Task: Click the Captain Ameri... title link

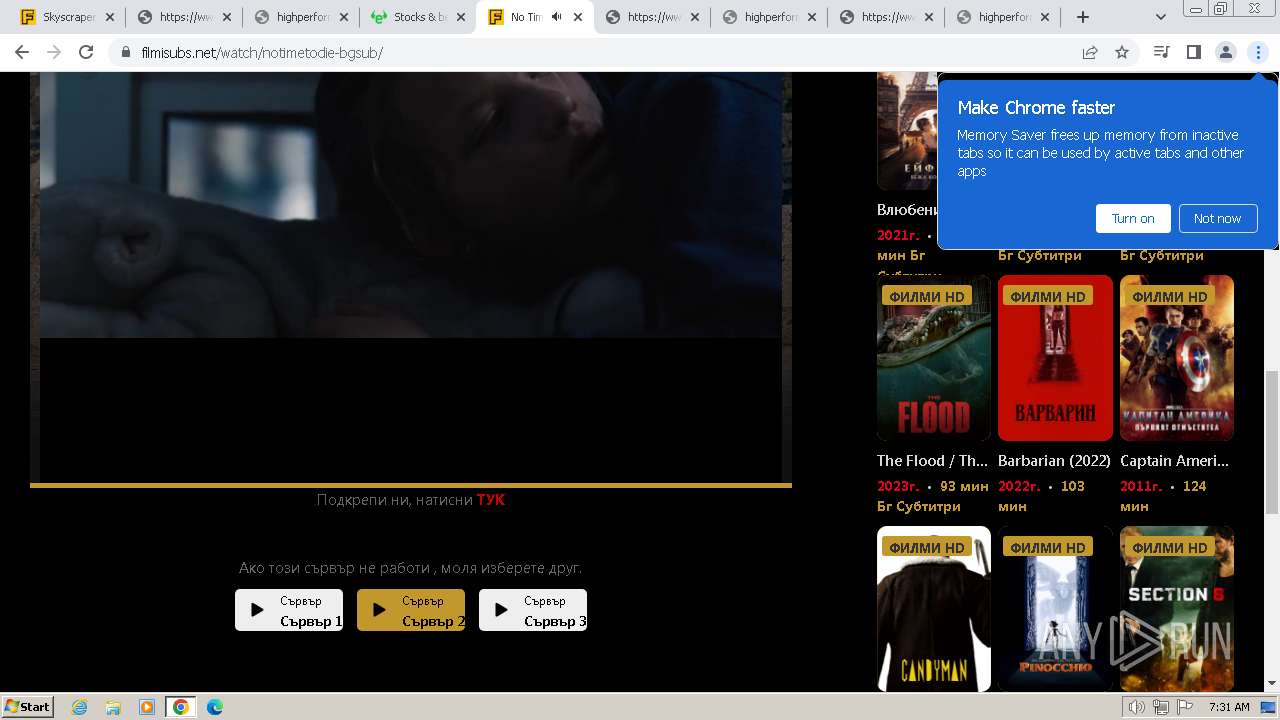Action: click(x=1174, y=461)
